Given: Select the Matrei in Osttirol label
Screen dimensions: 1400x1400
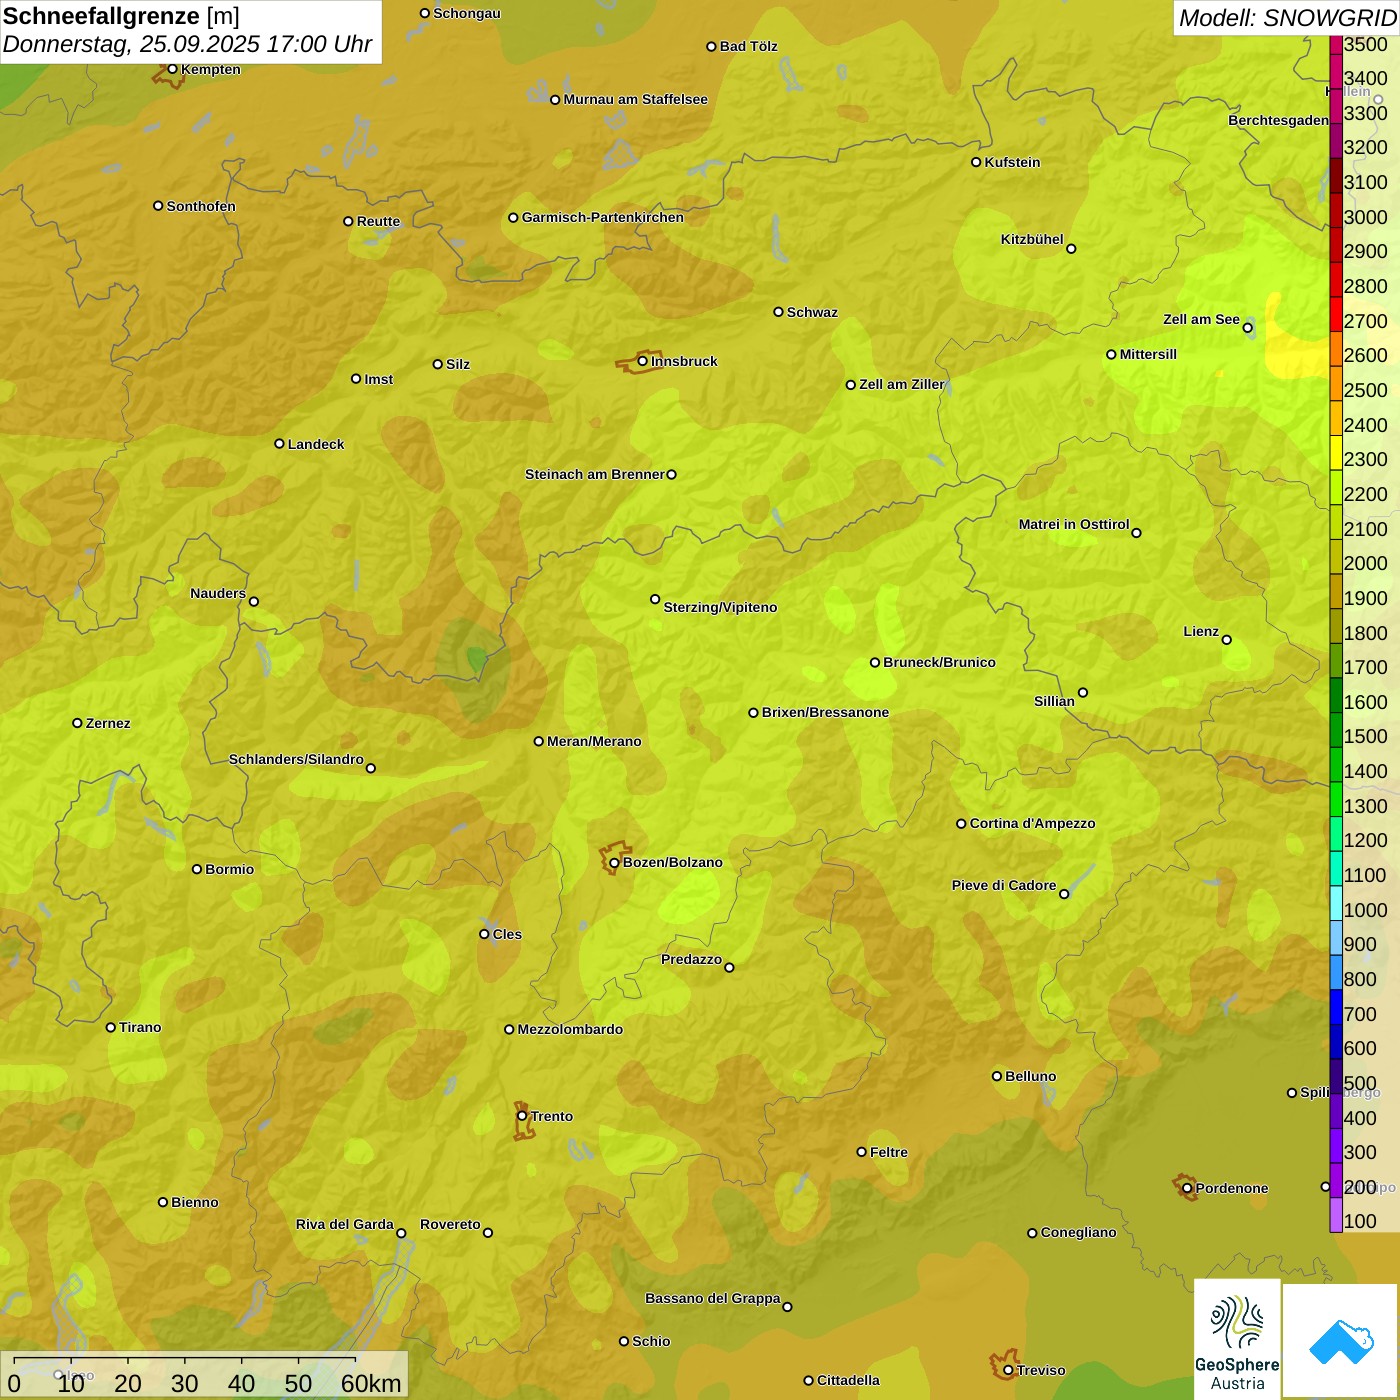Looking at the screenshot, I should point(1074,524).
